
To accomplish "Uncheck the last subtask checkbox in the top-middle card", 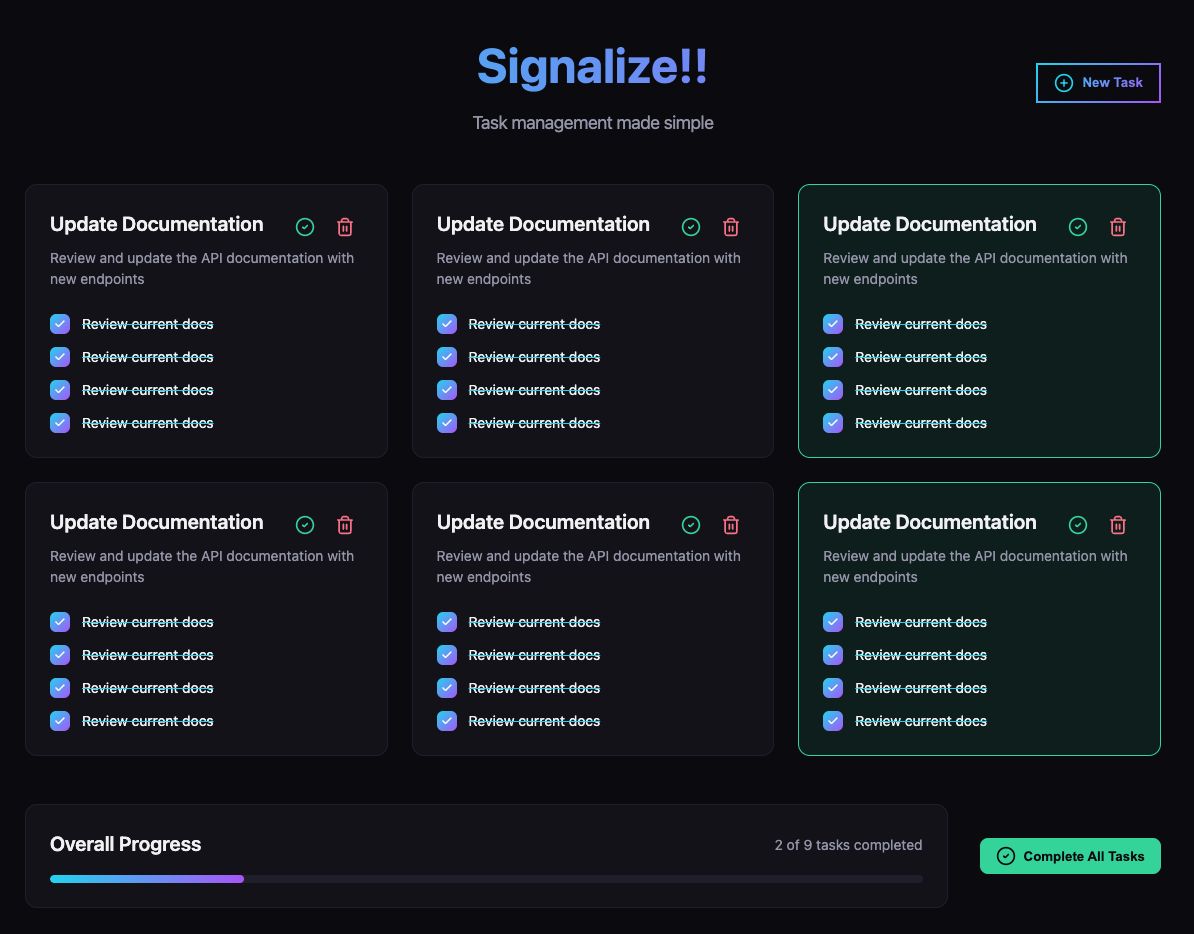I will click(447, 423).
